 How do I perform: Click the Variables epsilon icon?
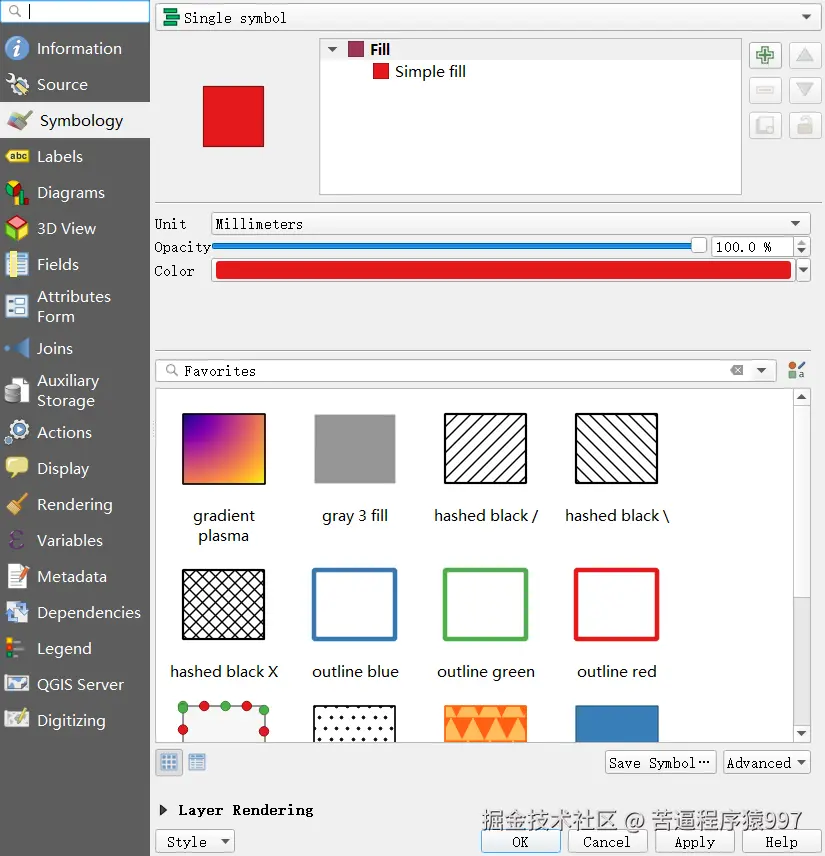pos(17,540)
